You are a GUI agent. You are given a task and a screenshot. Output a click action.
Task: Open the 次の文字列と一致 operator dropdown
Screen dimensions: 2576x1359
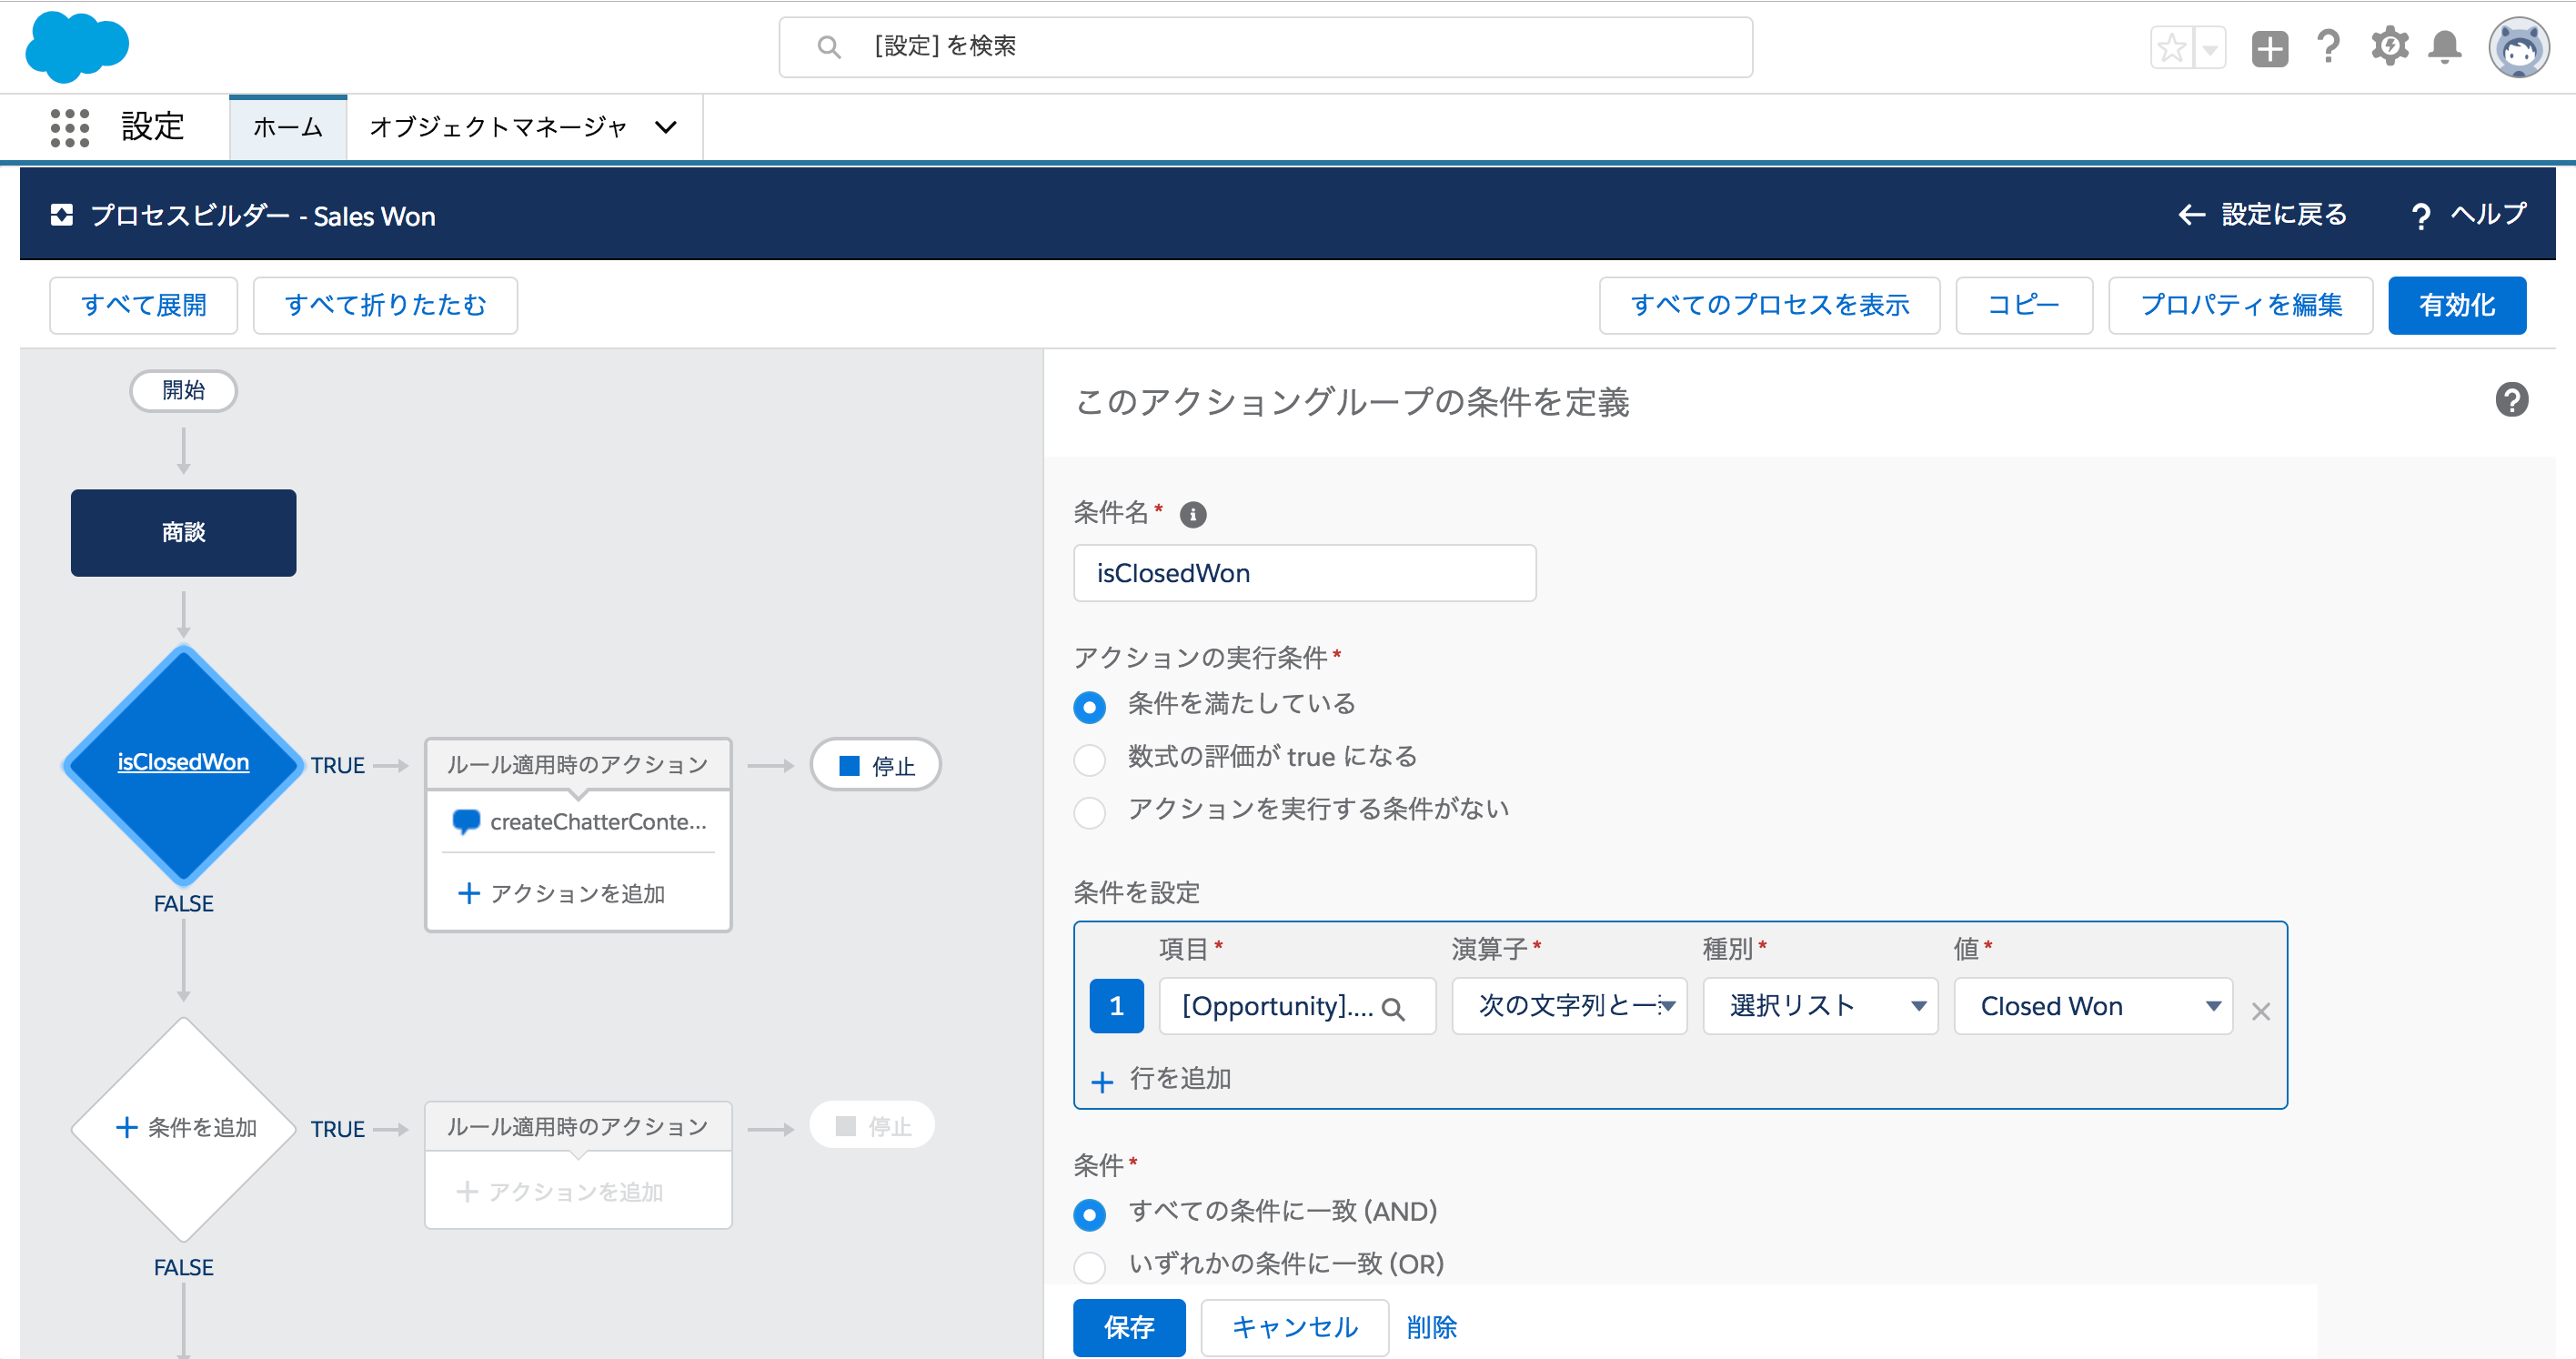1570,1006
